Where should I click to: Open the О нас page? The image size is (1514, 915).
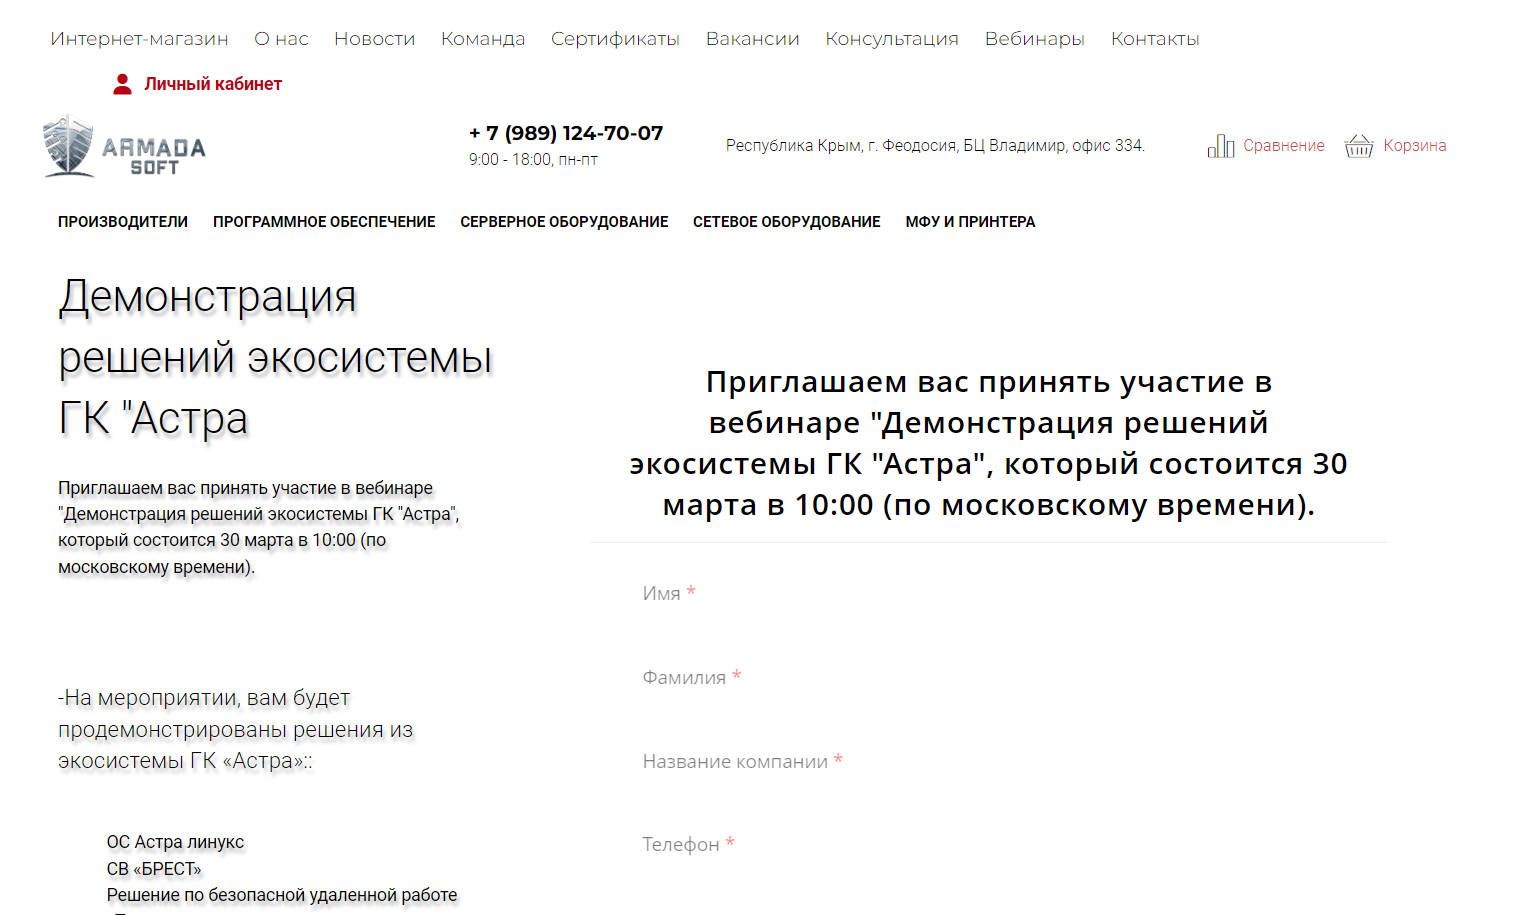pos(281,39)
